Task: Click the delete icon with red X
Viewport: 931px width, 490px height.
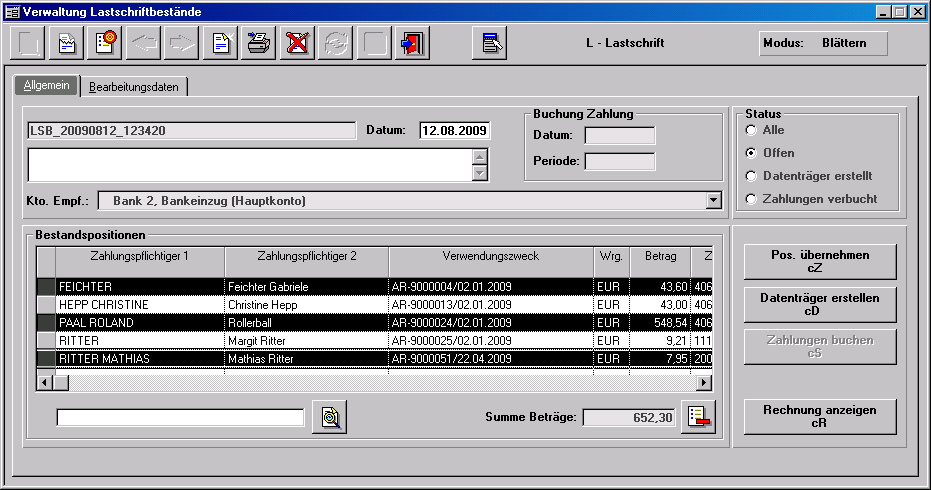Action: pos(296,44)
